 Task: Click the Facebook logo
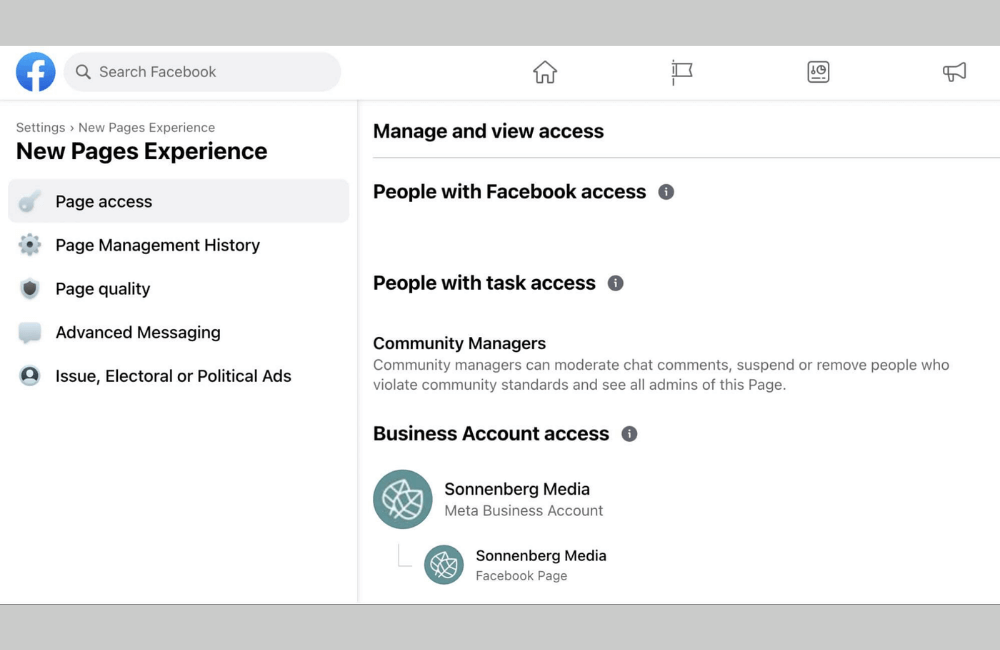click(x=35, y=71)
